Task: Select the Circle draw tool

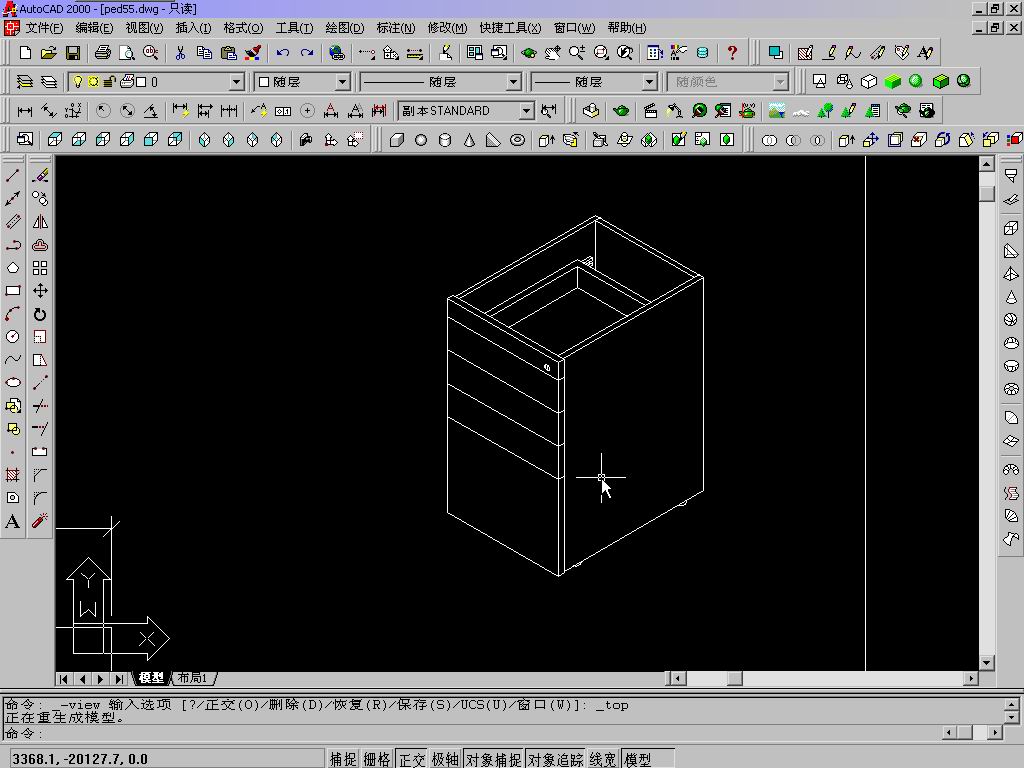Action: click(x=12, y=336)
